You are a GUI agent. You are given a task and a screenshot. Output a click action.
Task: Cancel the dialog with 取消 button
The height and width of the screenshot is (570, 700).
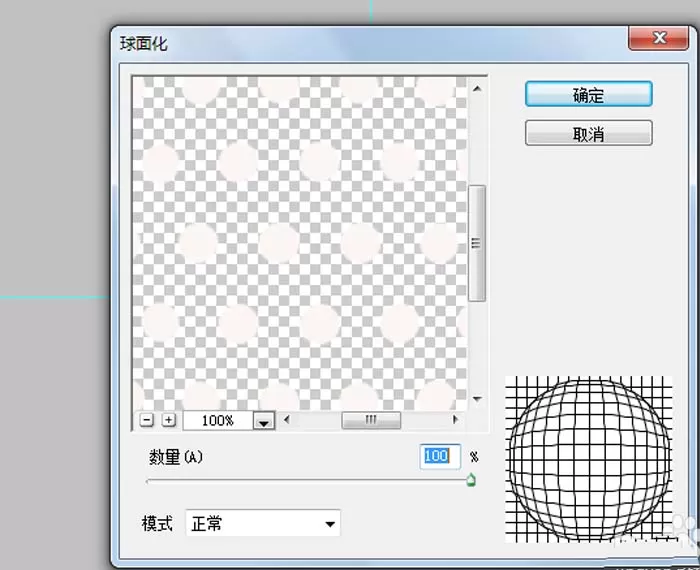coord(588,133)
